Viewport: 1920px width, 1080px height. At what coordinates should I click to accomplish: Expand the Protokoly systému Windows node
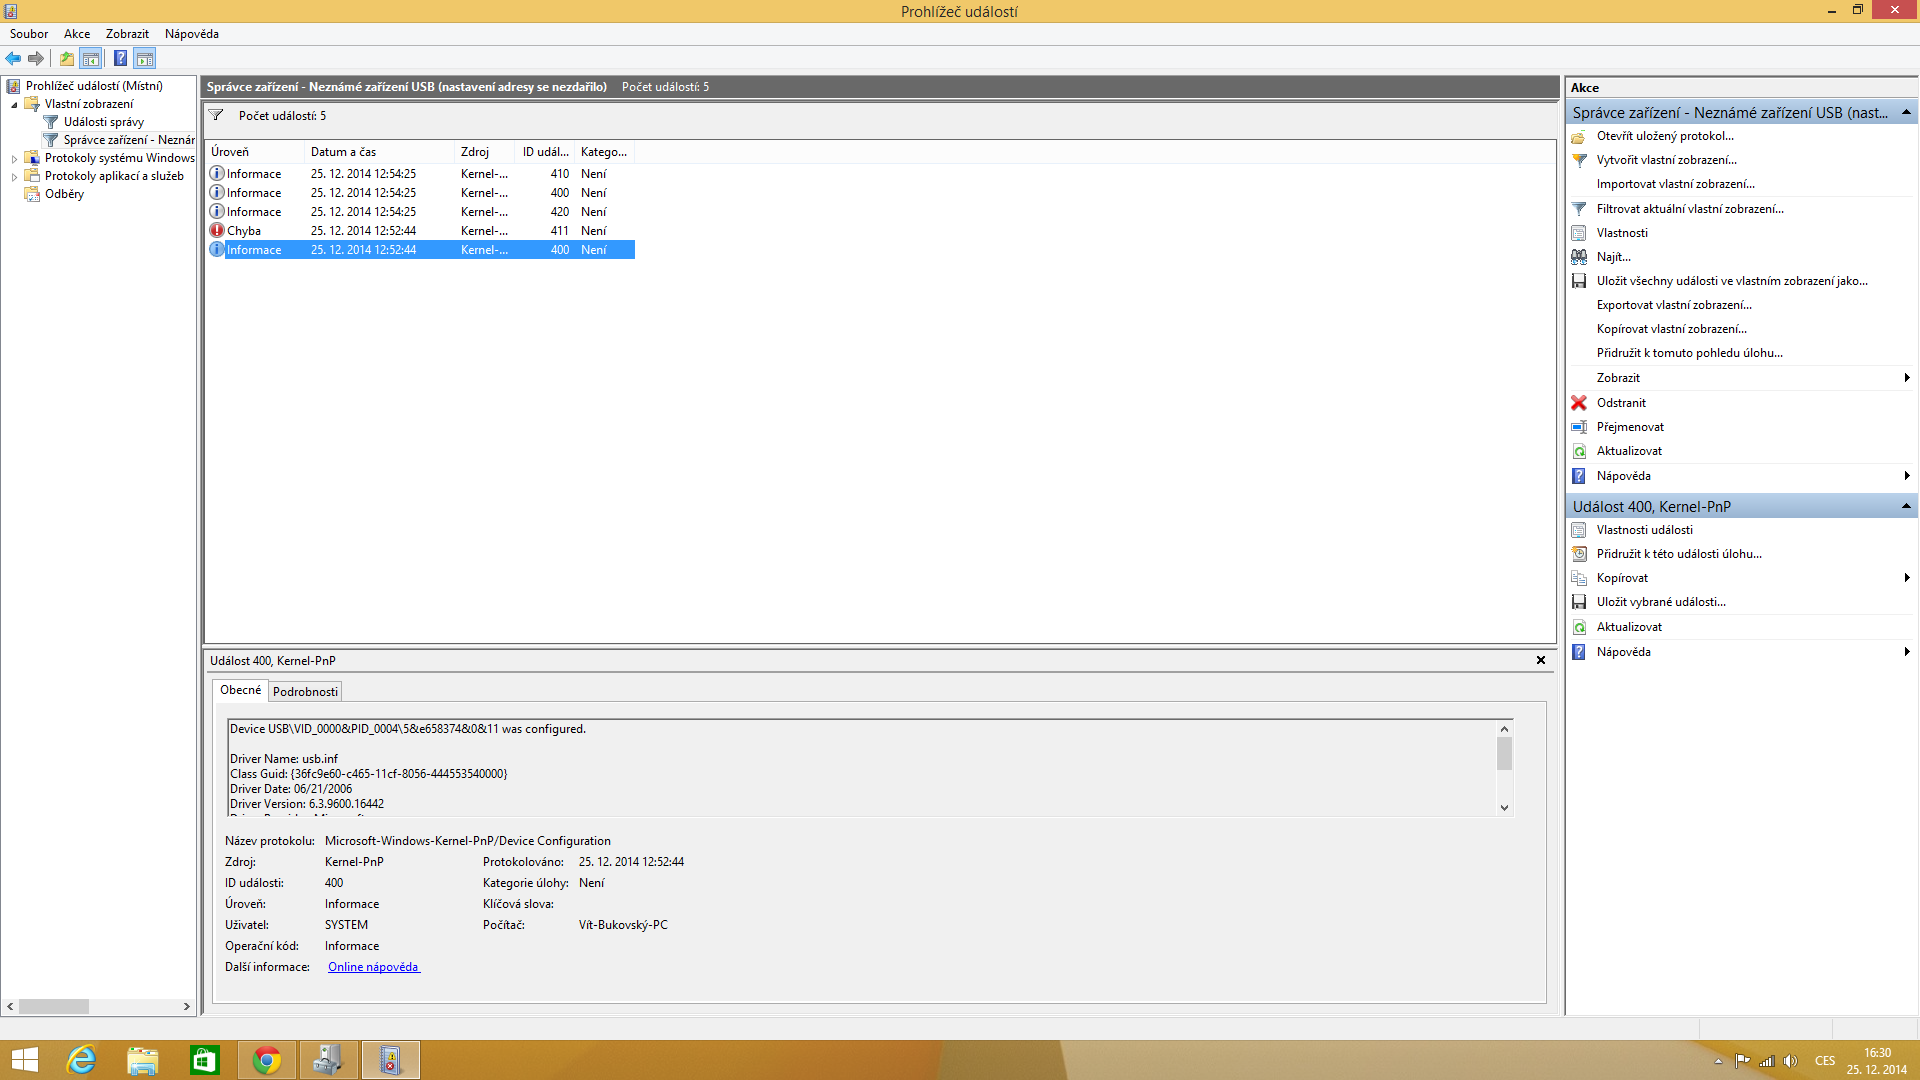pos(14,158)
